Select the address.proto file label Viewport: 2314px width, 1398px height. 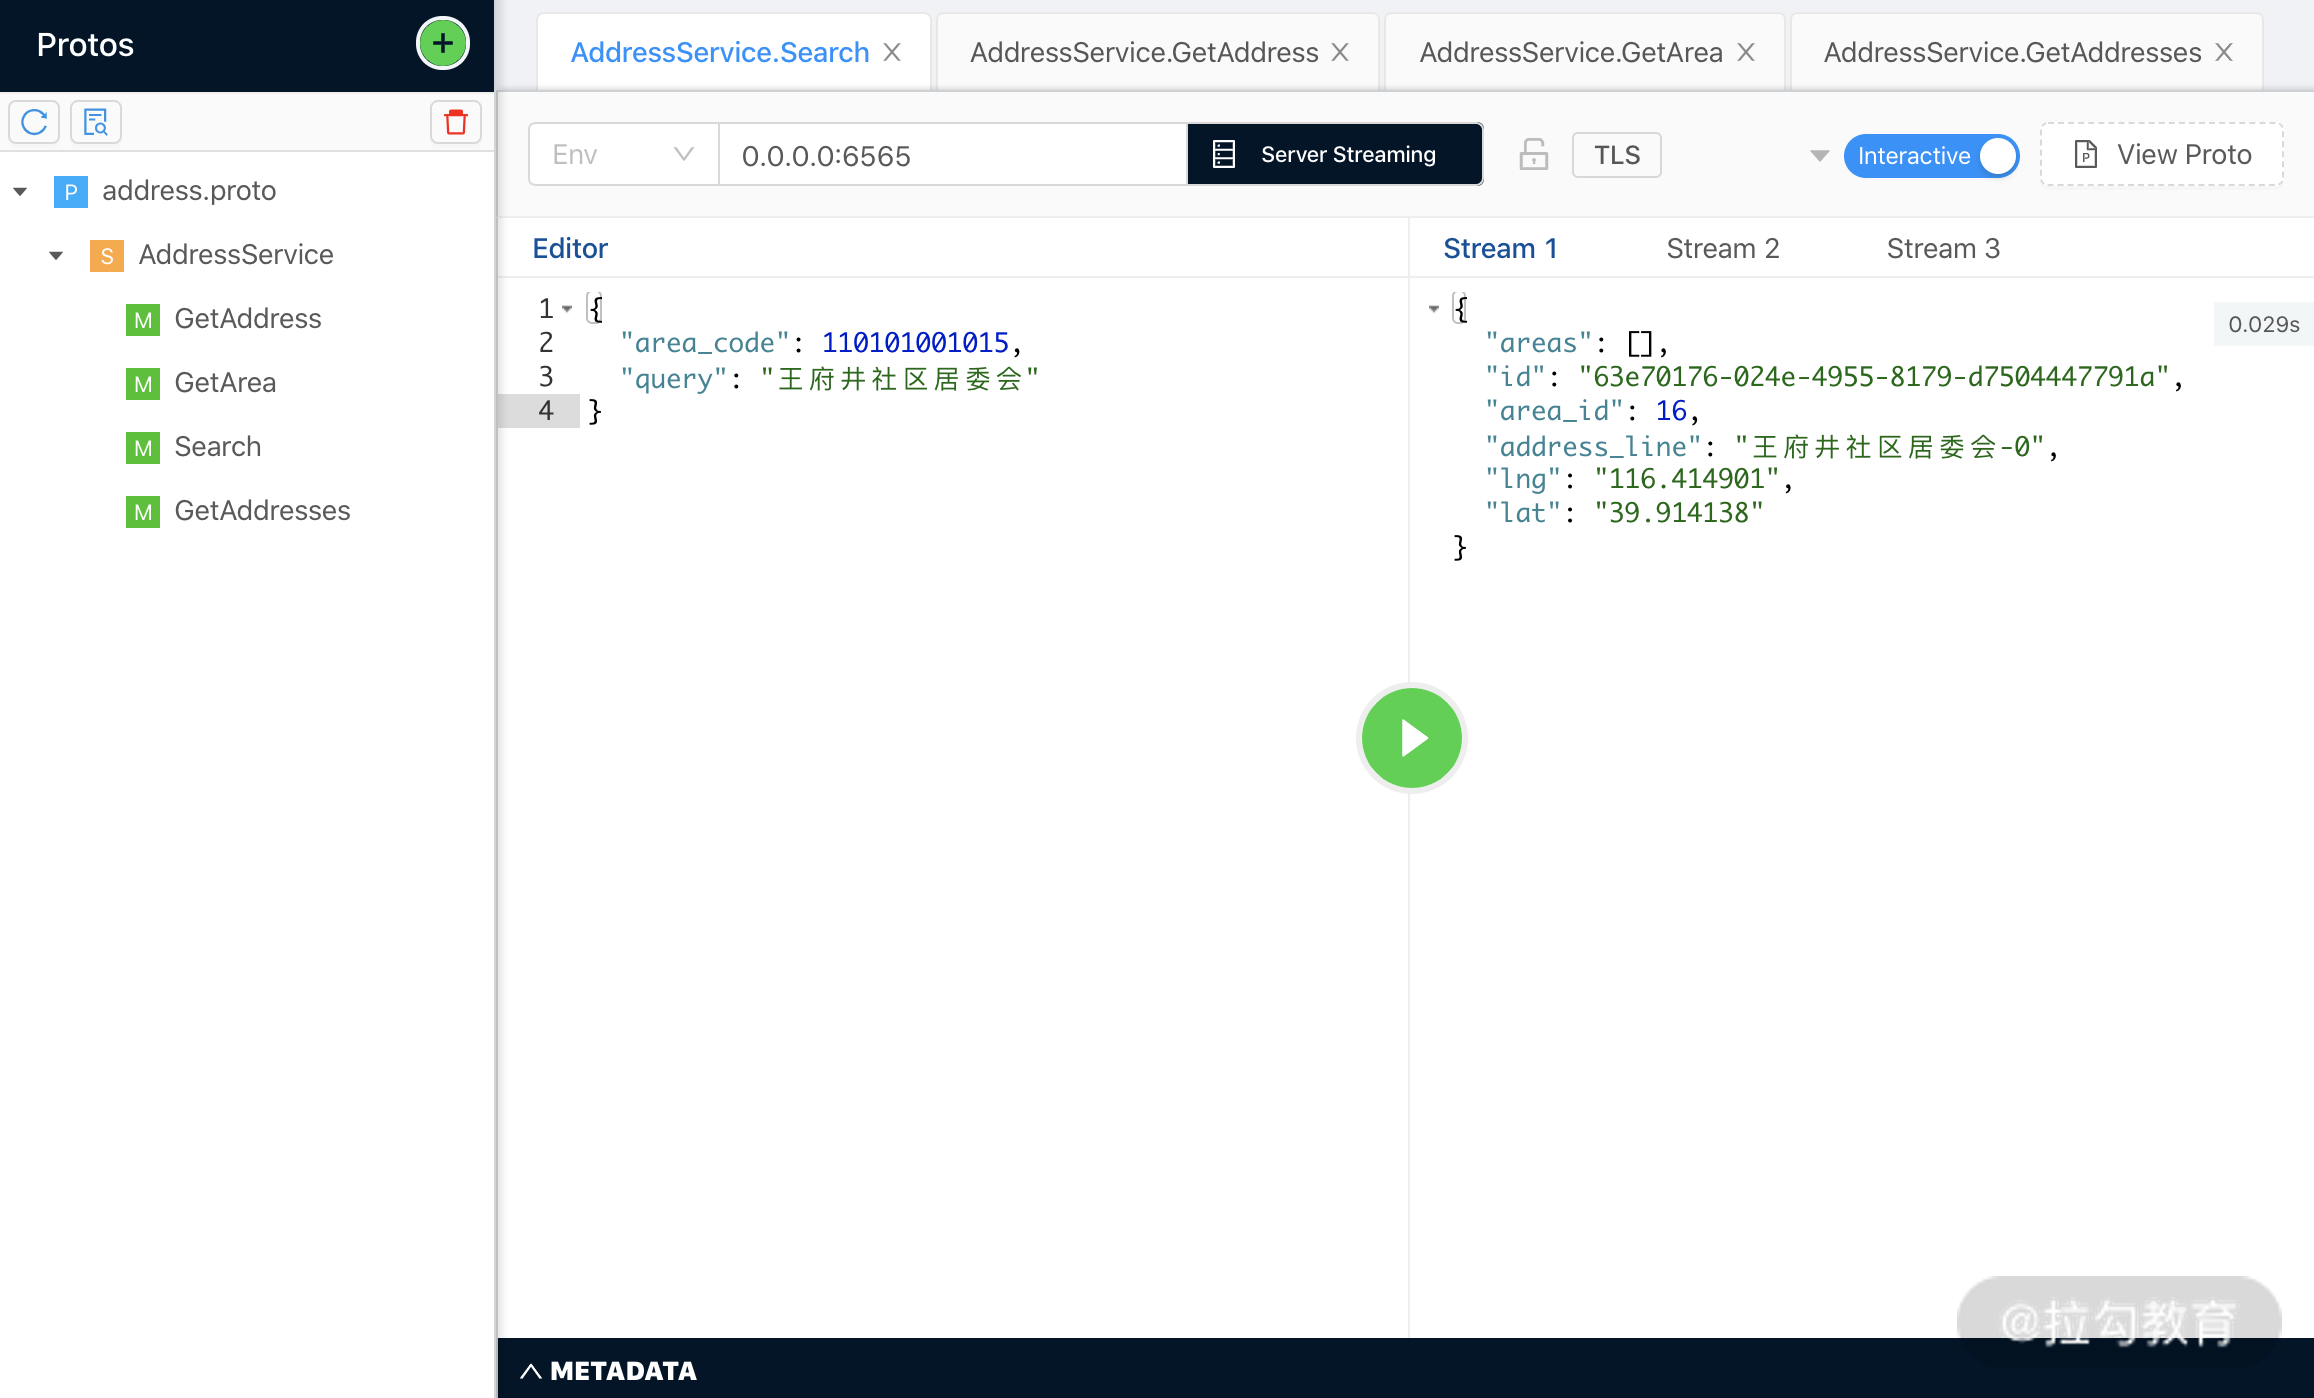[189, 191]
